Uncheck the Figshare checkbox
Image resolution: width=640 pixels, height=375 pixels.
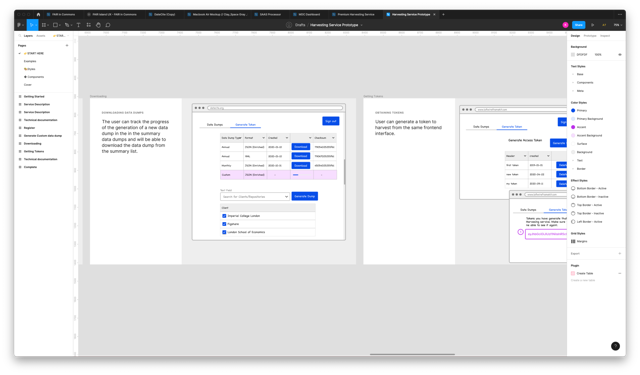(x=224, y=224)
